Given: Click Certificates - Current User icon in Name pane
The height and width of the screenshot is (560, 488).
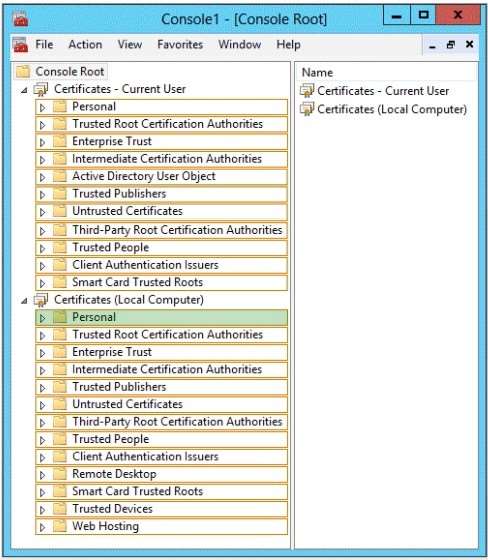Looking at the screenshot, I should click(307, 91).
